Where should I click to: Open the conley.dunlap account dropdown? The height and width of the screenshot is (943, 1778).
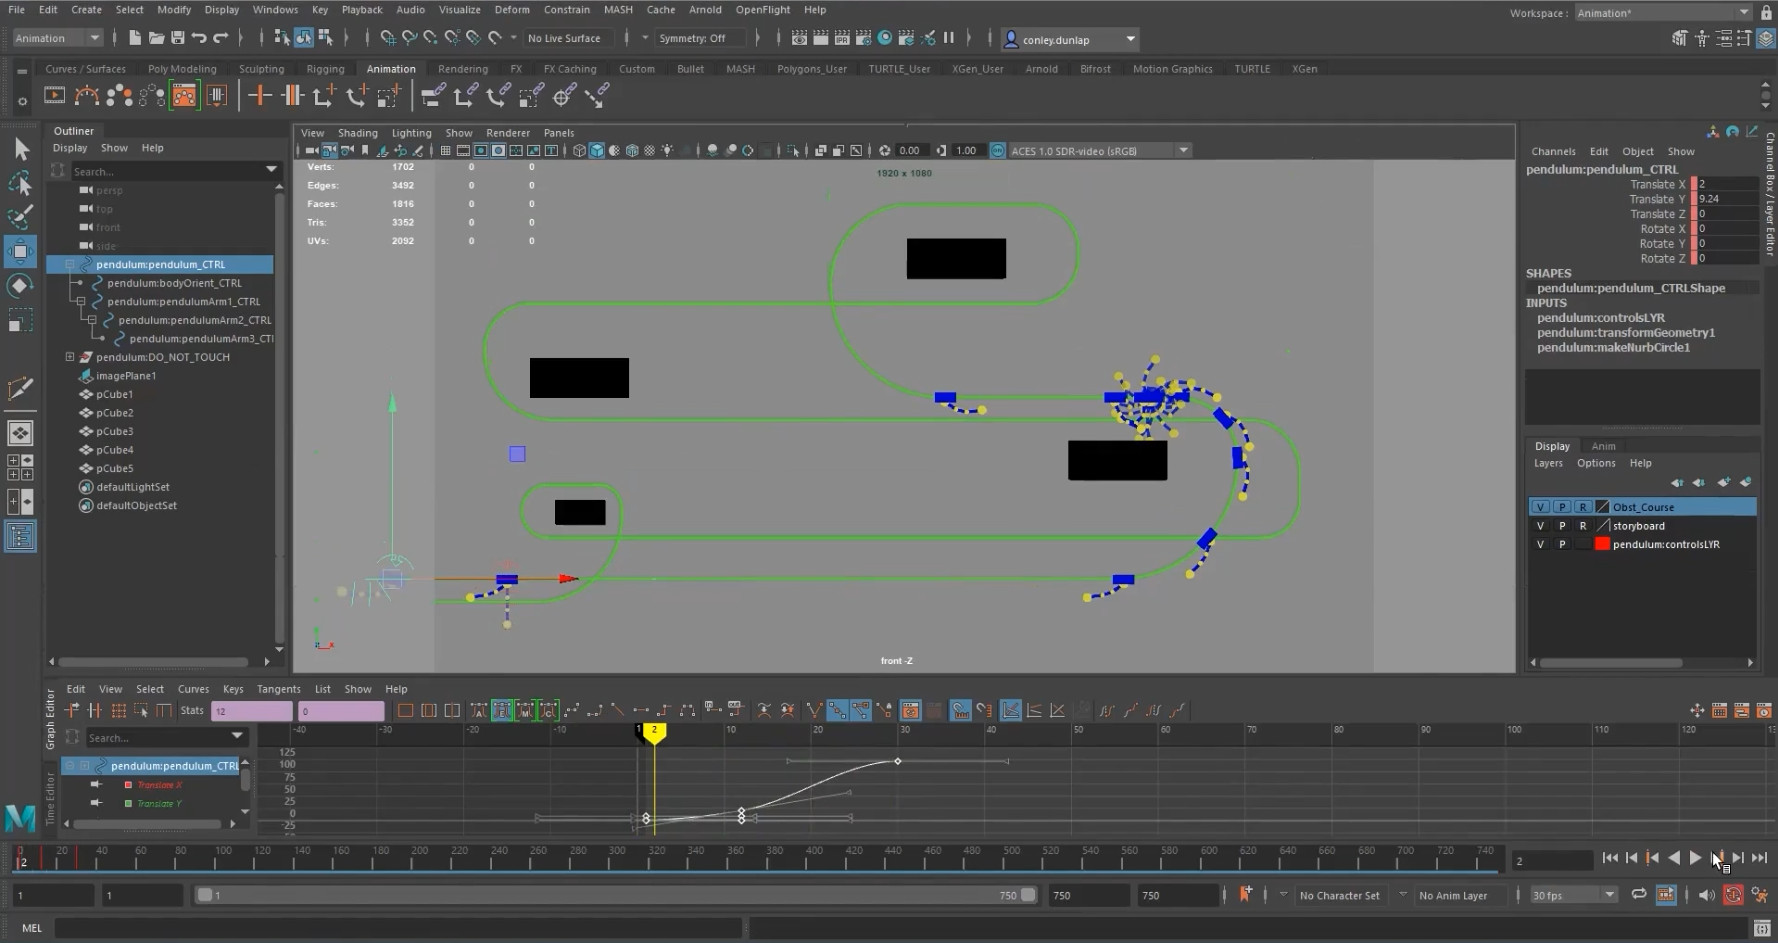[x=1070, y=39]
